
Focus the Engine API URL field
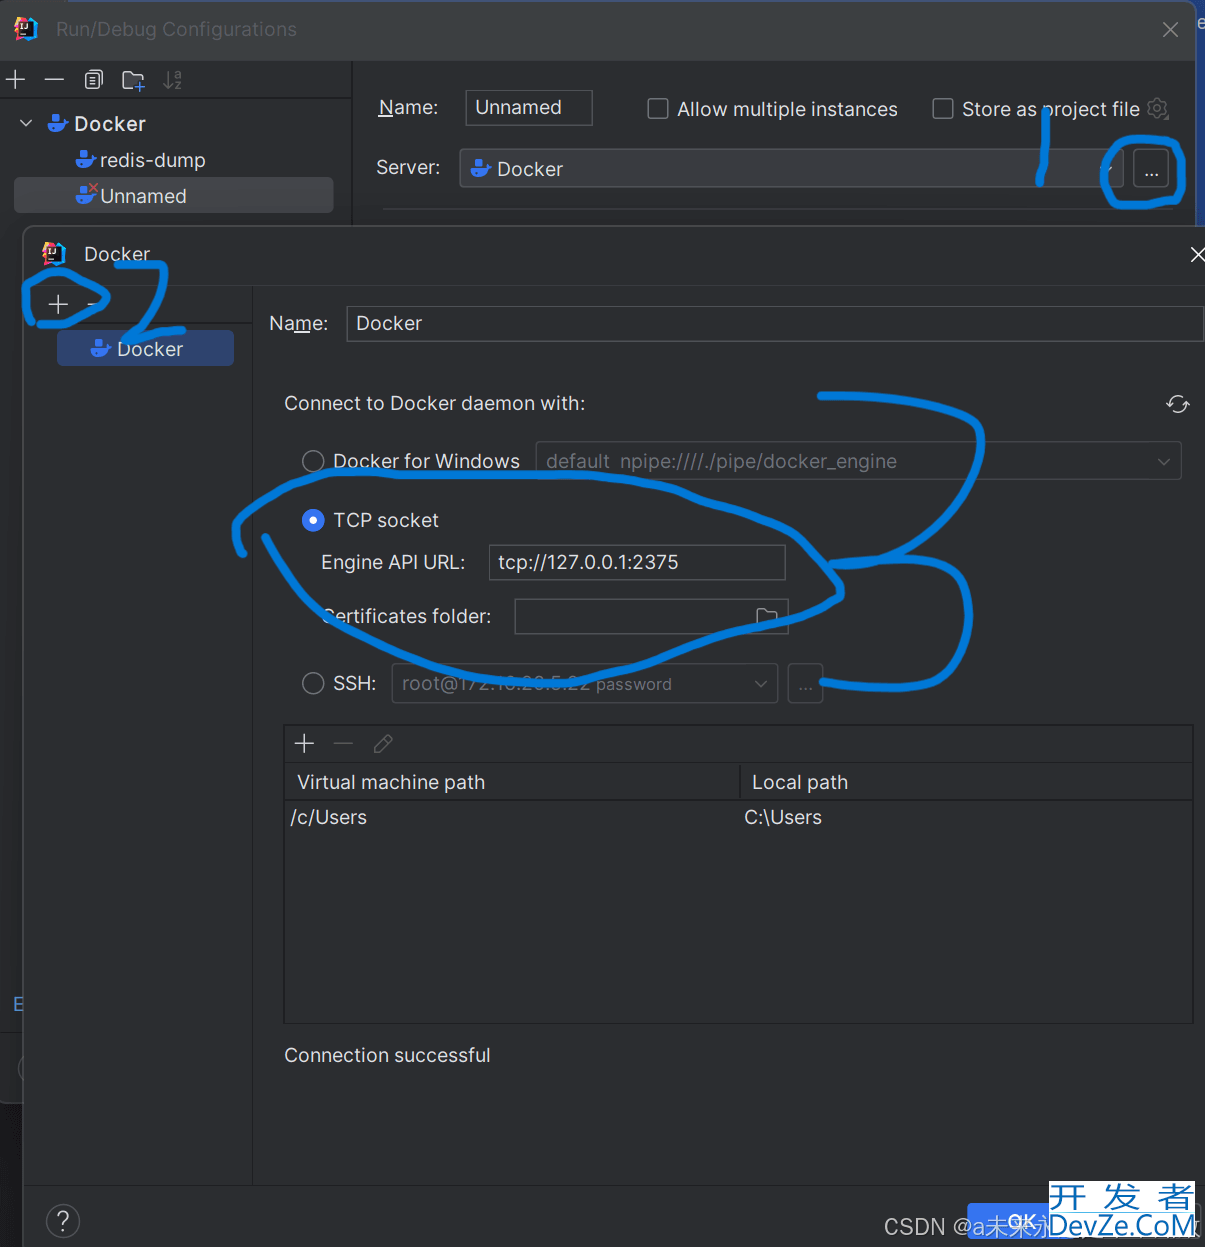point(637,562)
